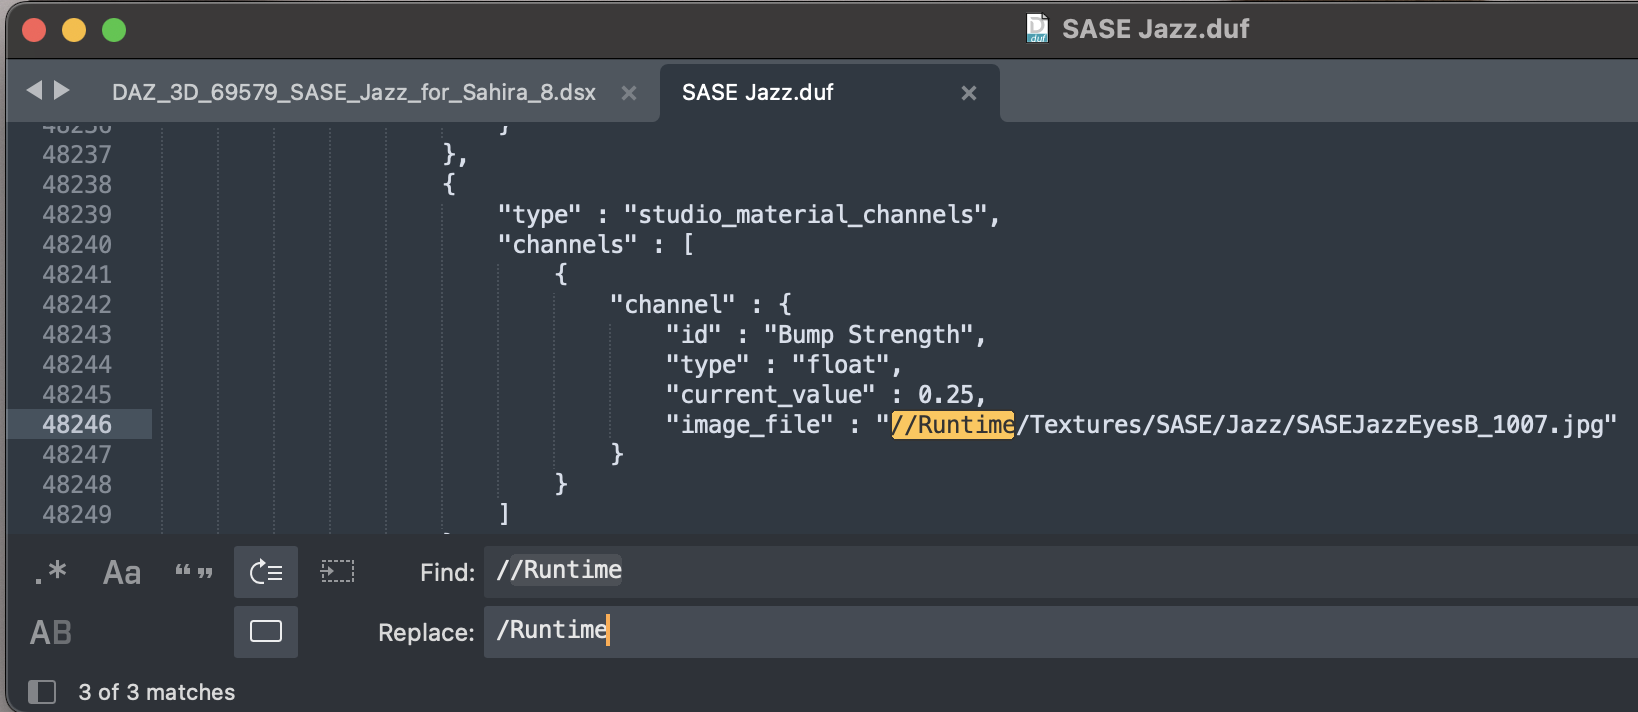
Task: Close the SASE Jazz.duf tab
Action: click(968, 93)
